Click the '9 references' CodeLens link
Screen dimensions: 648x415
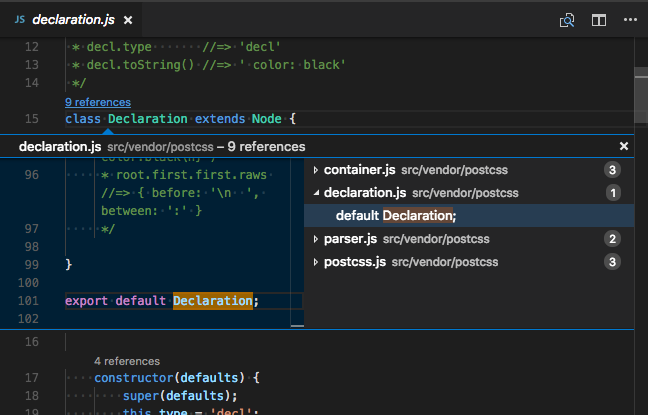(98, 102)
